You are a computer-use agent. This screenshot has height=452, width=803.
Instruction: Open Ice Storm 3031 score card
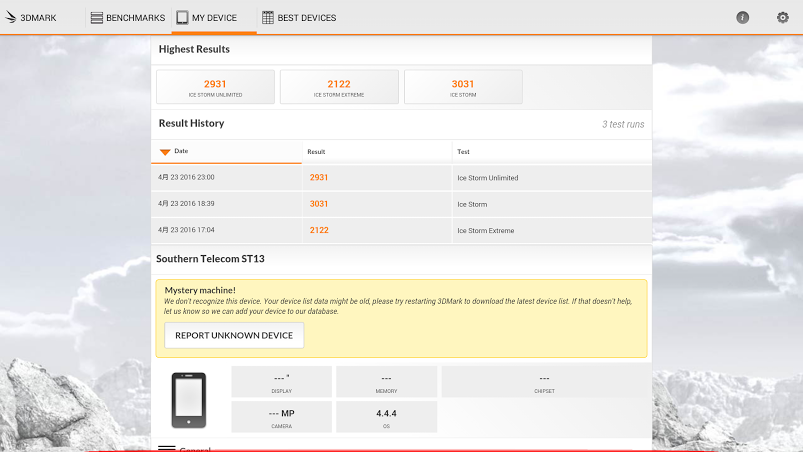click(463, 87)
